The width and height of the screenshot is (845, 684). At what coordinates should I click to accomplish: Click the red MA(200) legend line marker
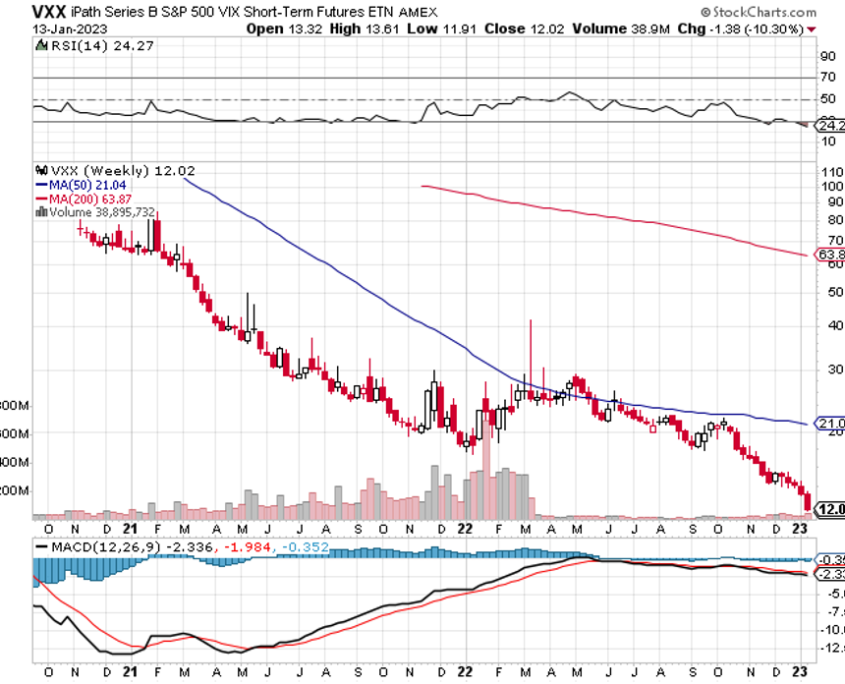click(x=40, y=198)
